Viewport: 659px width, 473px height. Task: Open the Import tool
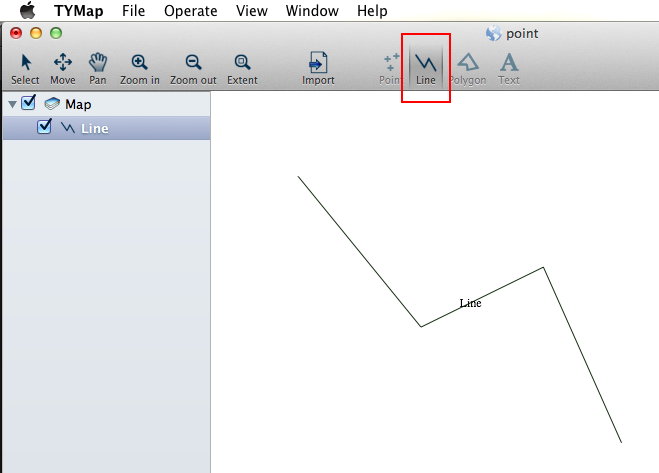point(318,69)
